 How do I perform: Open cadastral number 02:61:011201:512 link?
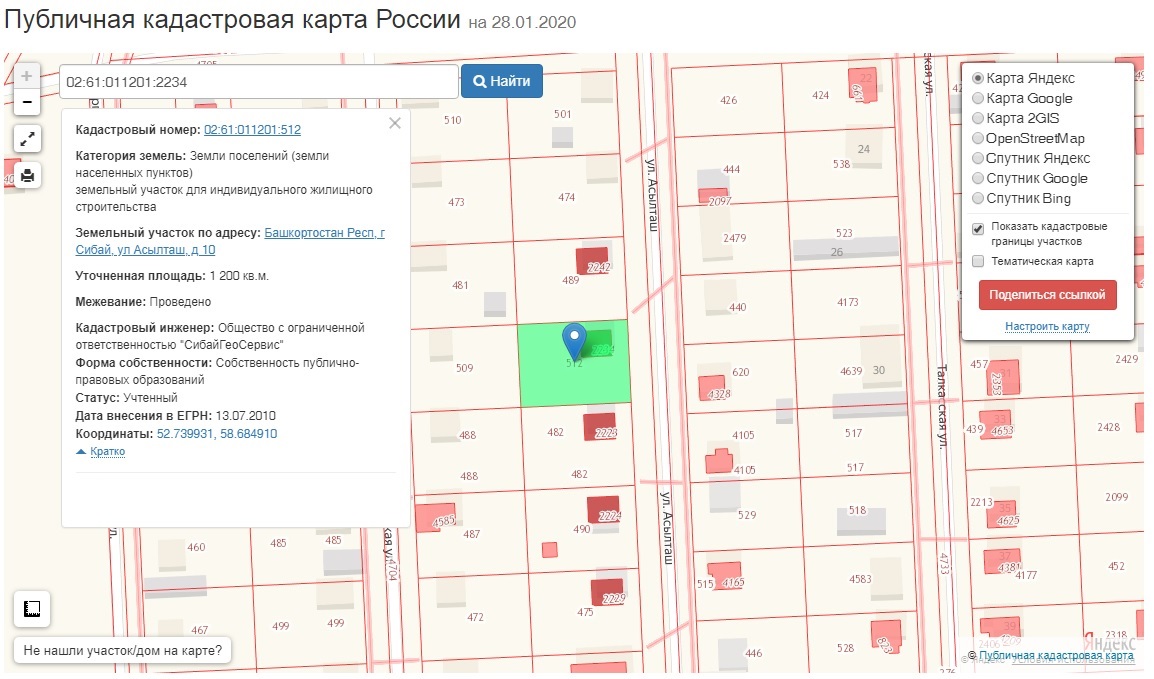coord(252,129)
